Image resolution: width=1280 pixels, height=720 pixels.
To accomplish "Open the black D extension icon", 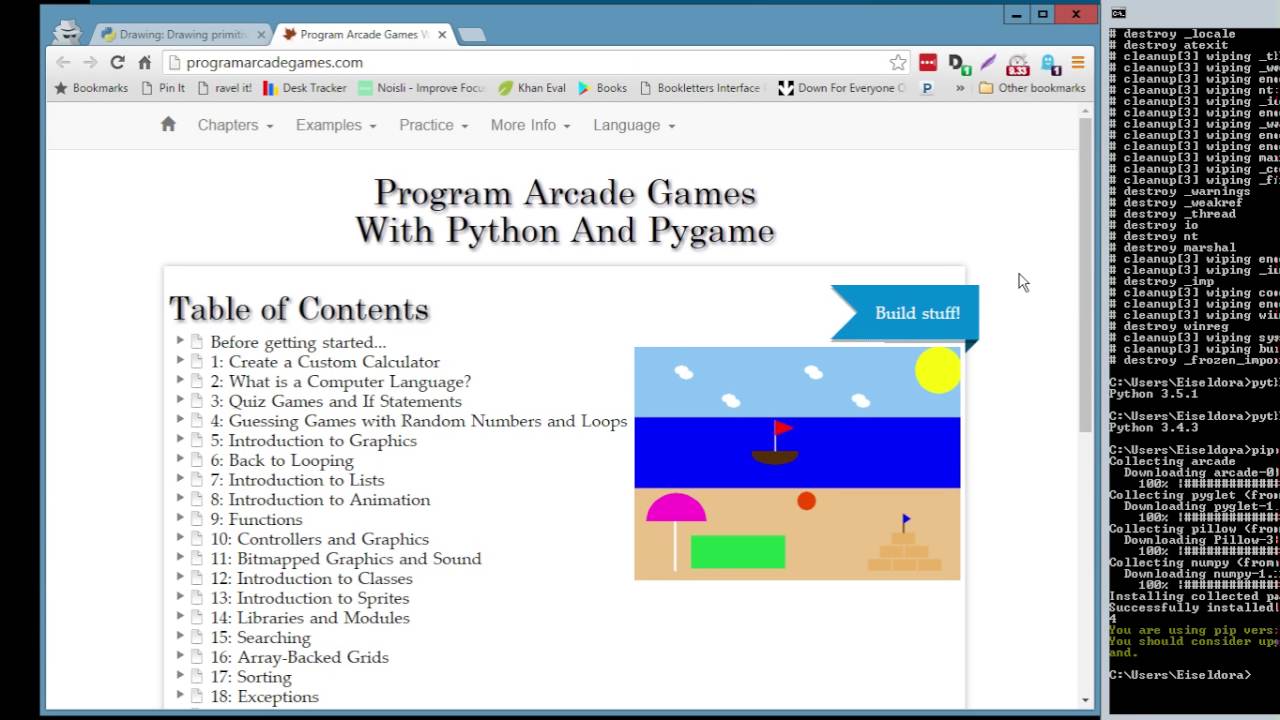I will 958,64.
